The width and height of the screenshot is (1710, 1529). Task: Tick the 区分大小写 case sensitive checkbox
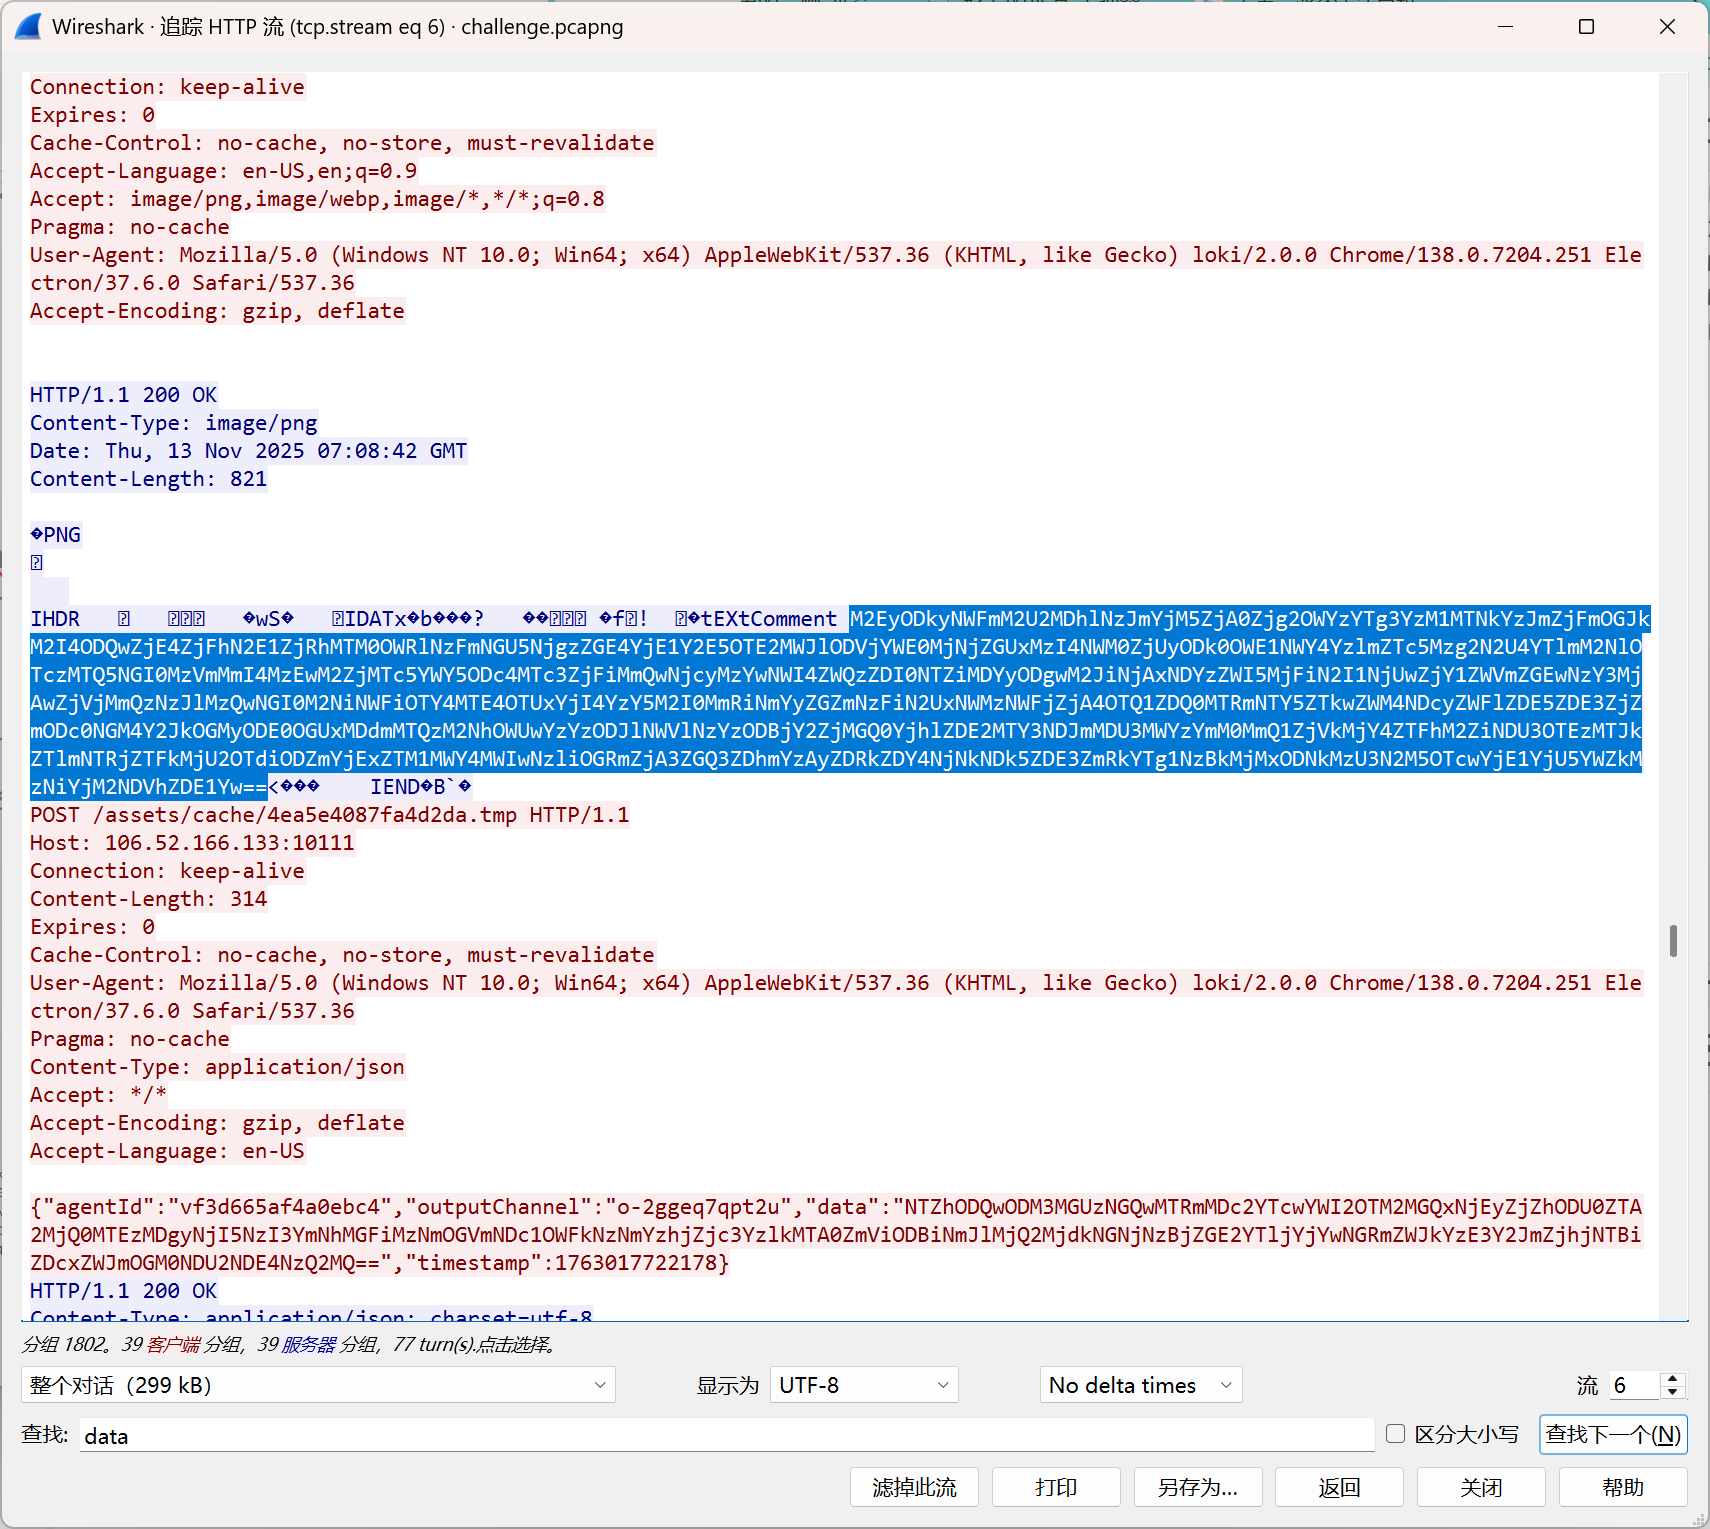(1395, 1434)
